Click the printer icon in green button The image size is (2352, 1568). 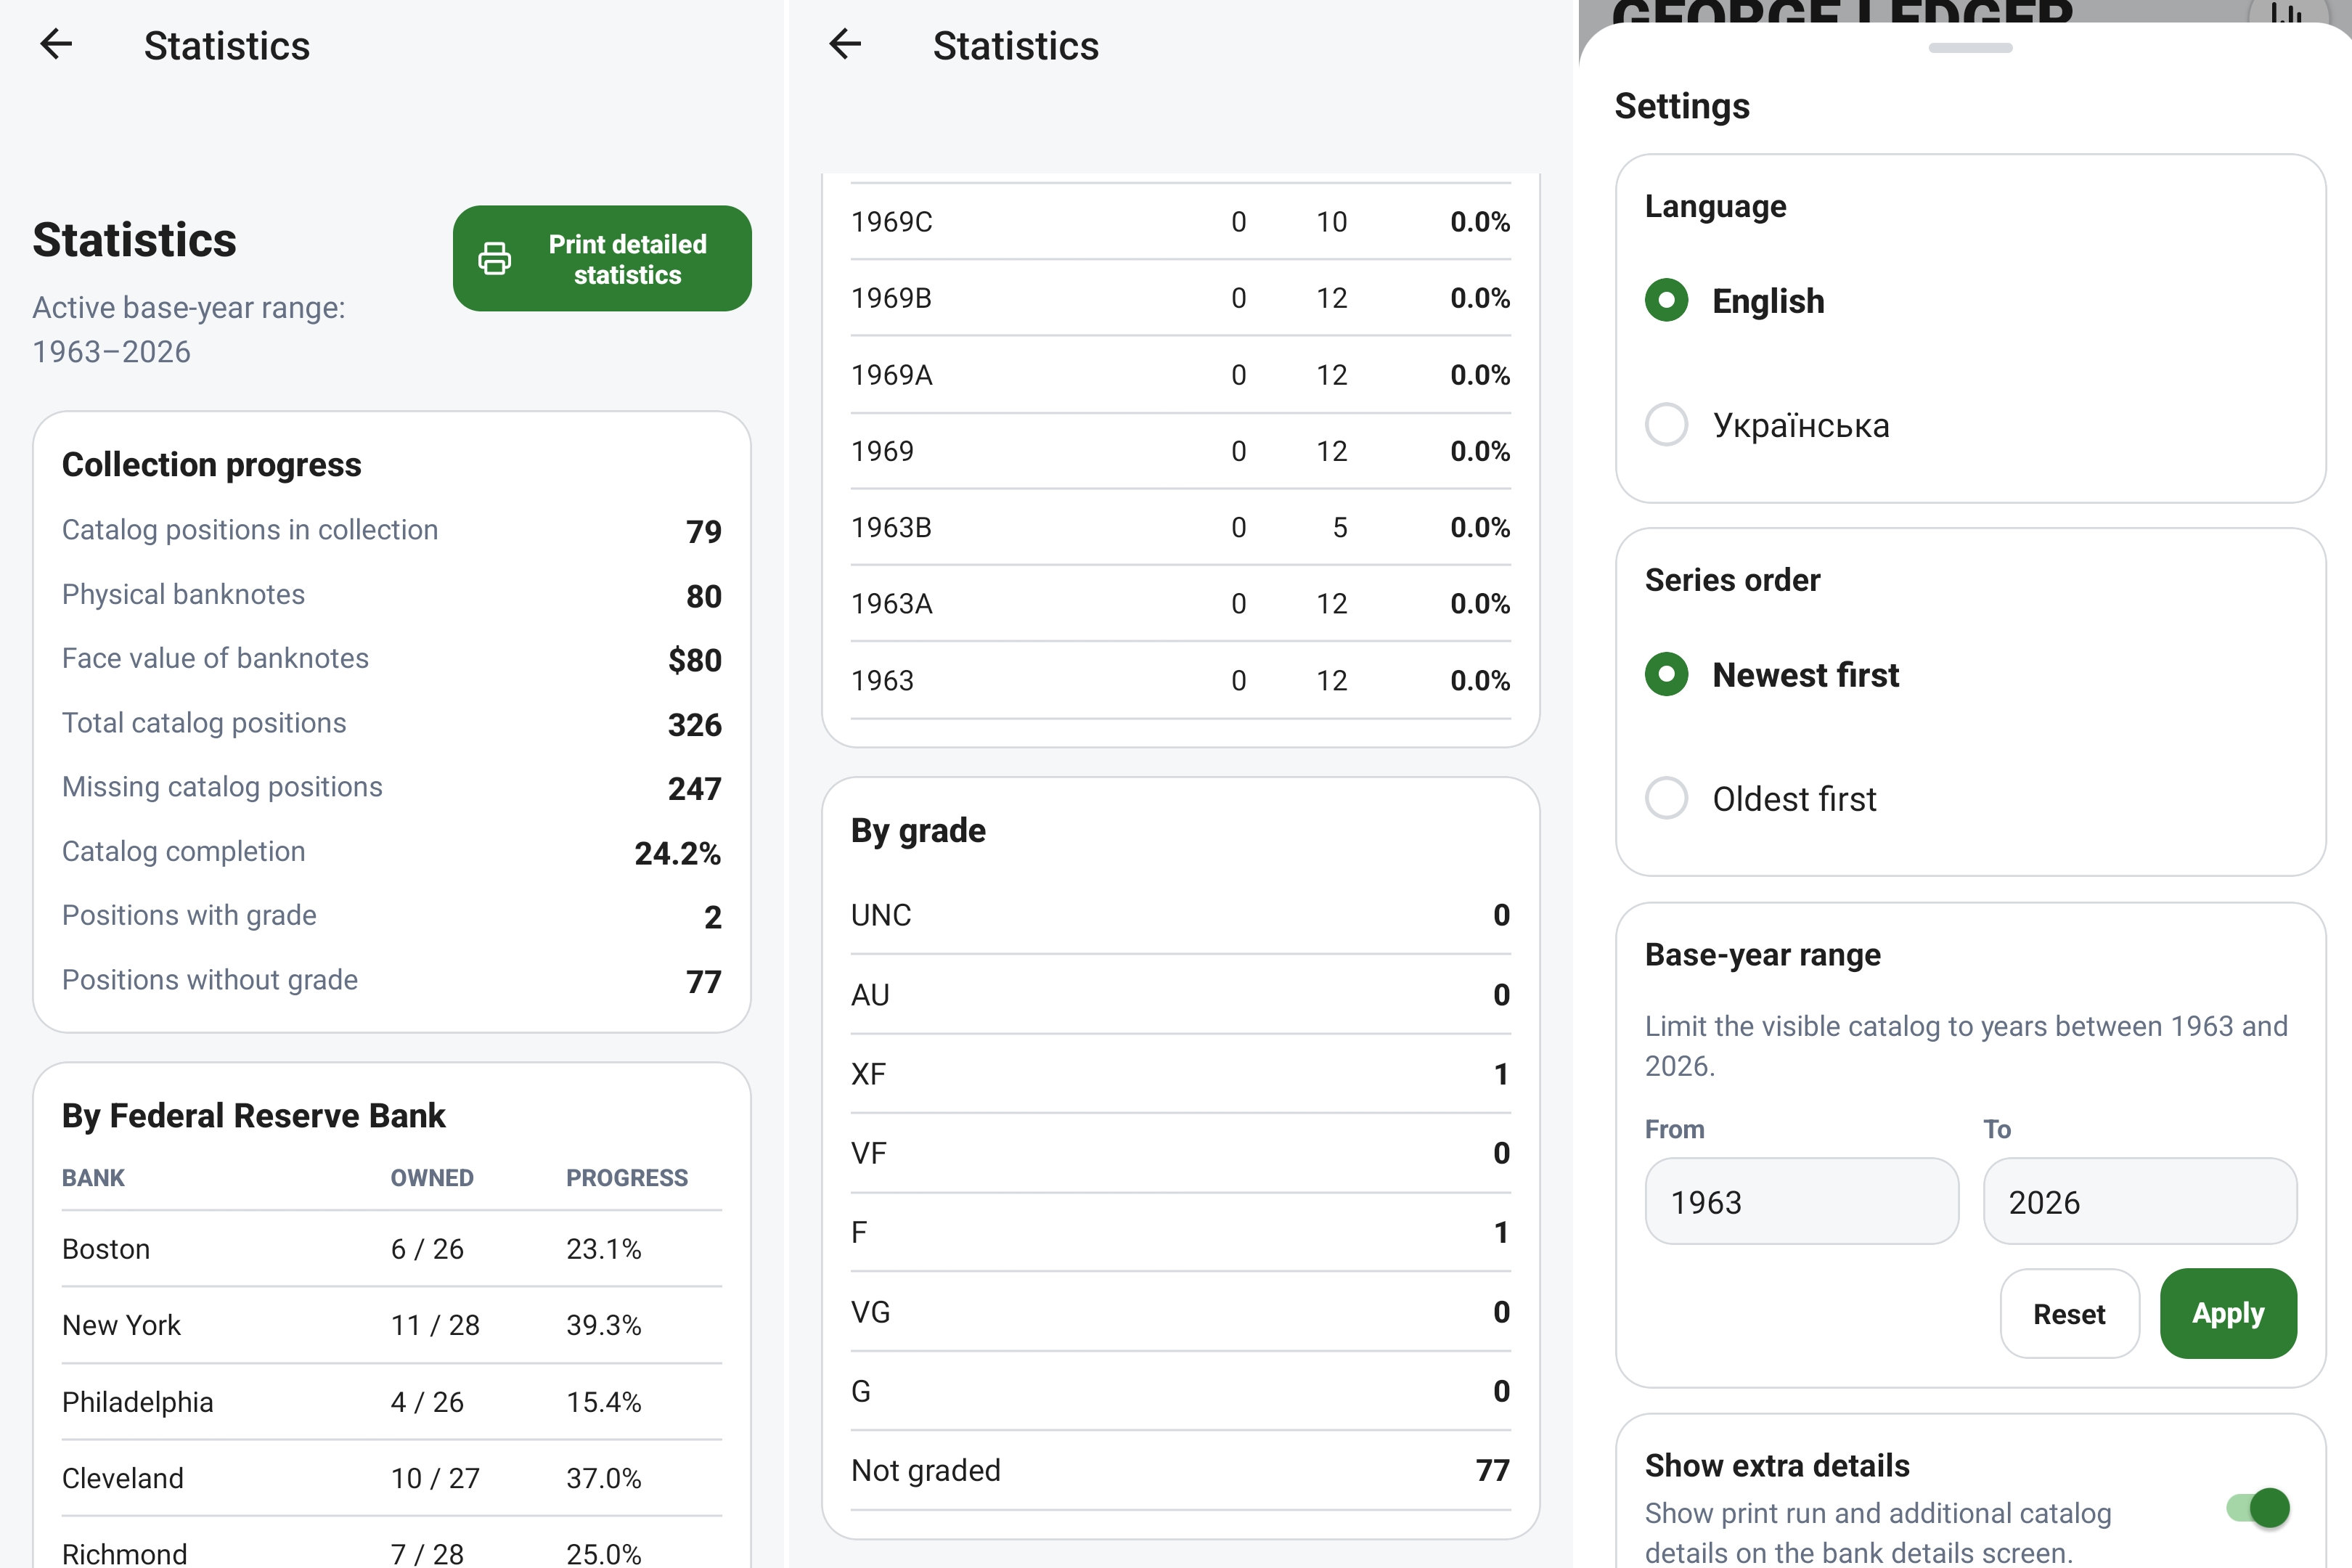[x=494, y=258]
